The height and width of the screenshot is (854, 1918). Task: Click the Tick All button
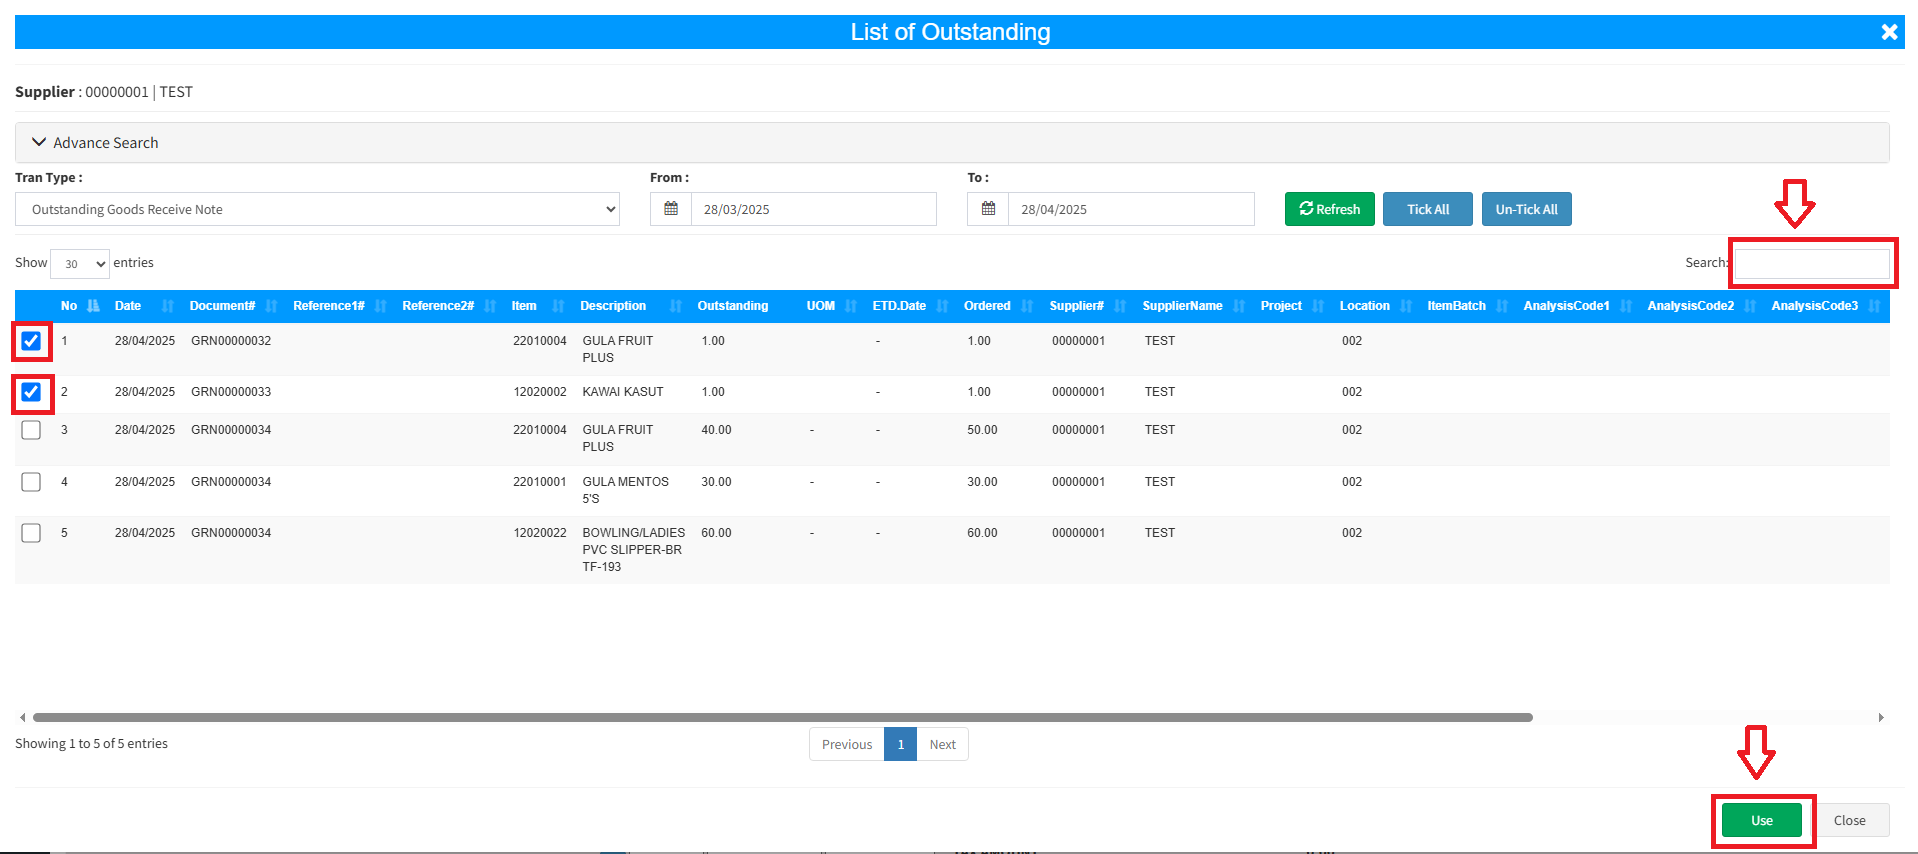(x=1427, y=209)
